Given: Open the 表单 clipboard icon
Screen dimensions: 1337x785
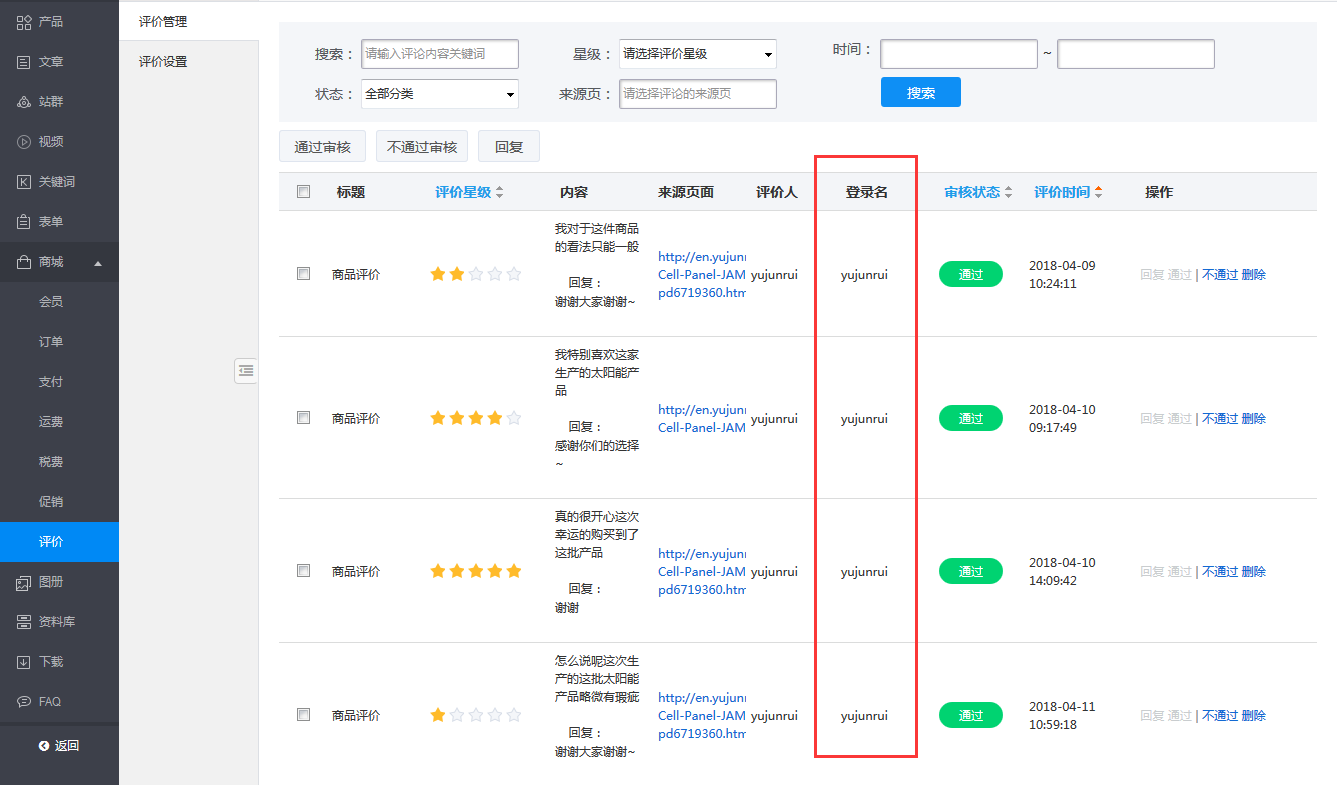Looking at the screenshot, I should [x=24, y=222].
